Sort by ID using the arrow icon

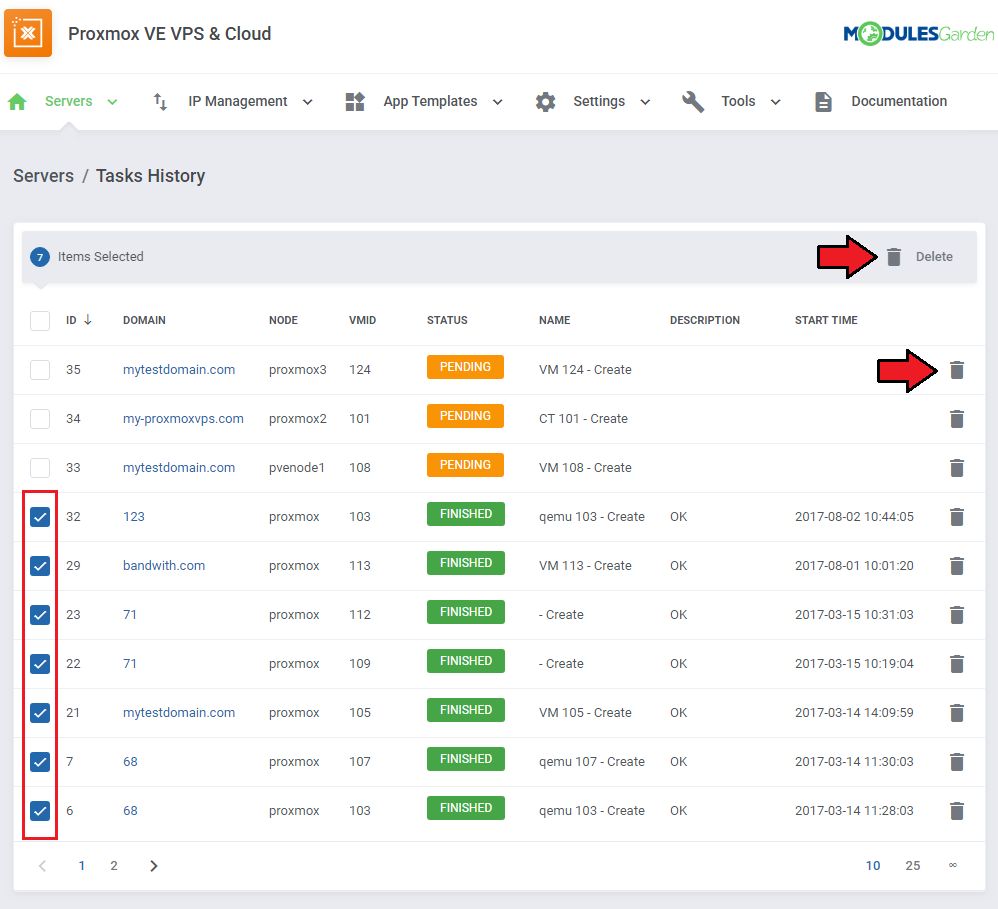[88, 320]
